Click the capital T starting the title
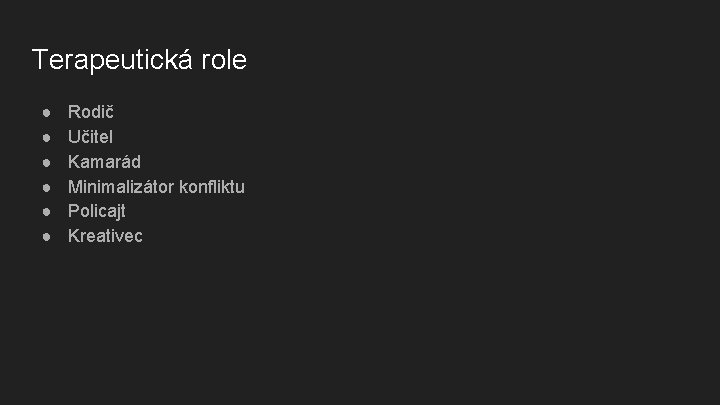The height and width of the screenshot is (405, 720). (x=39, y=60)
